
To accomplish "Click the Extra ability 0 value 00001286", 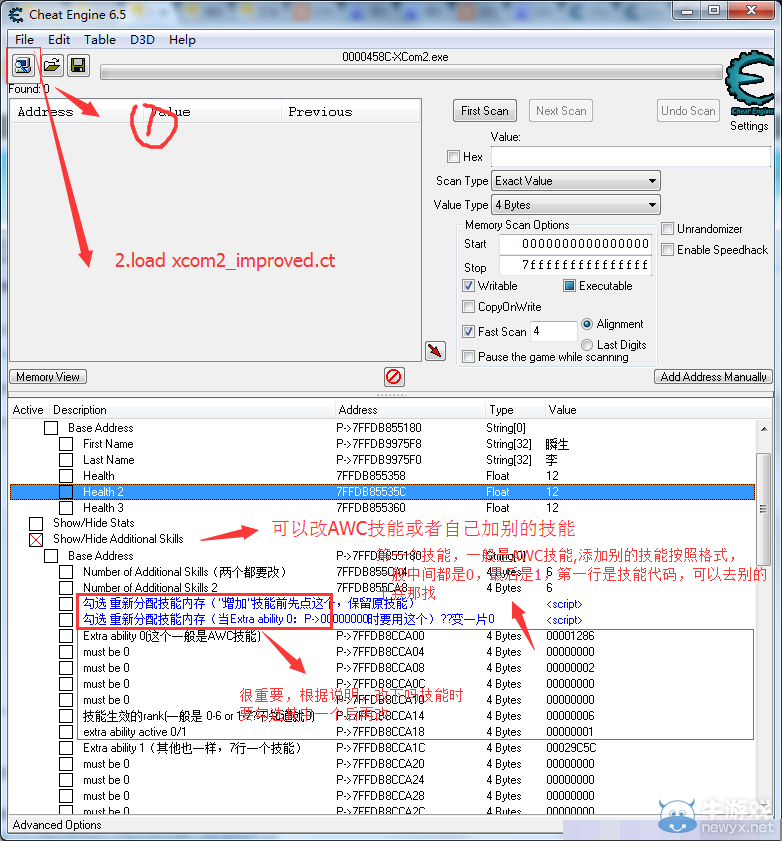I will coord(570,636).
